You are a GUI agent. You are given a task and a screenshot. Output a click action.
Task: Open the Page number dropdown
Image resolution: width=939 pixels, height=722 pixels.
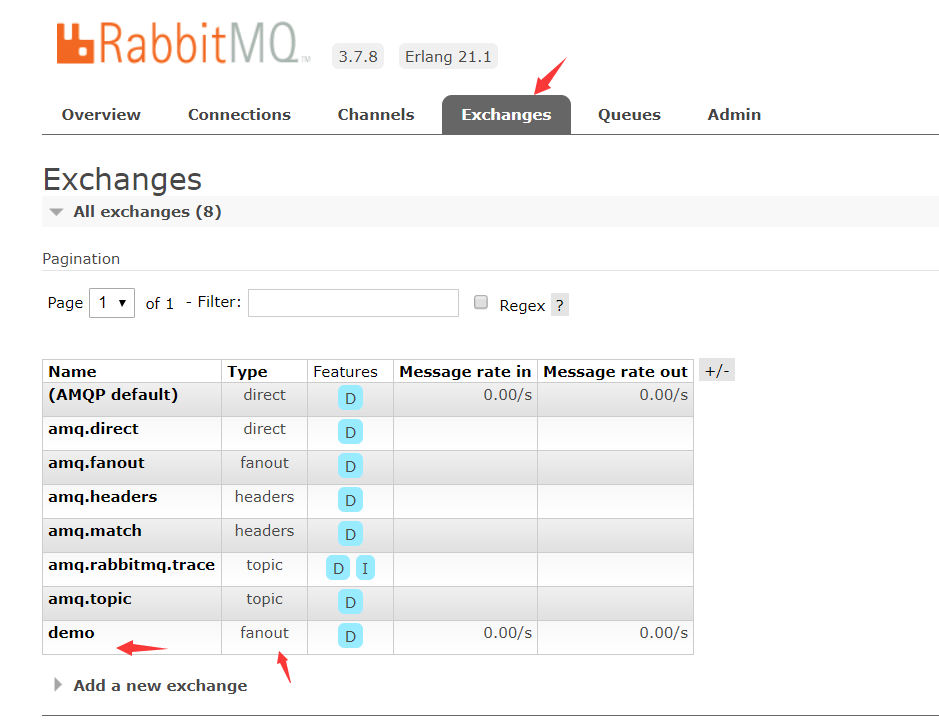click(x=112, y=303)
